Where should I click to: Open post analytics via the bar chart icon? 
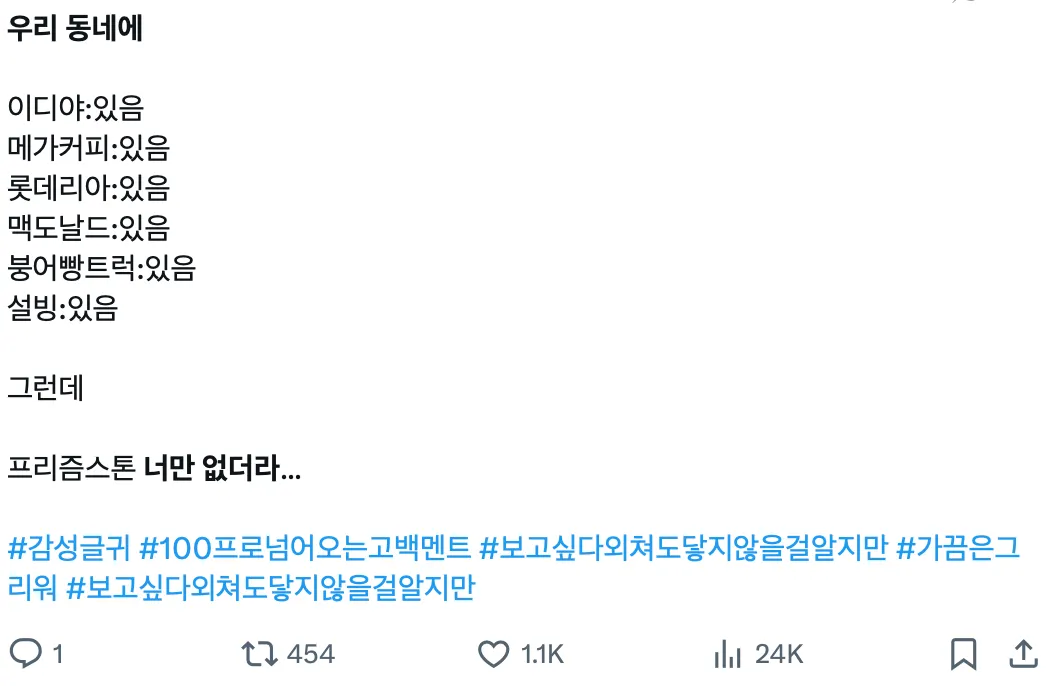pyautogui.click(x=726, y=655)
